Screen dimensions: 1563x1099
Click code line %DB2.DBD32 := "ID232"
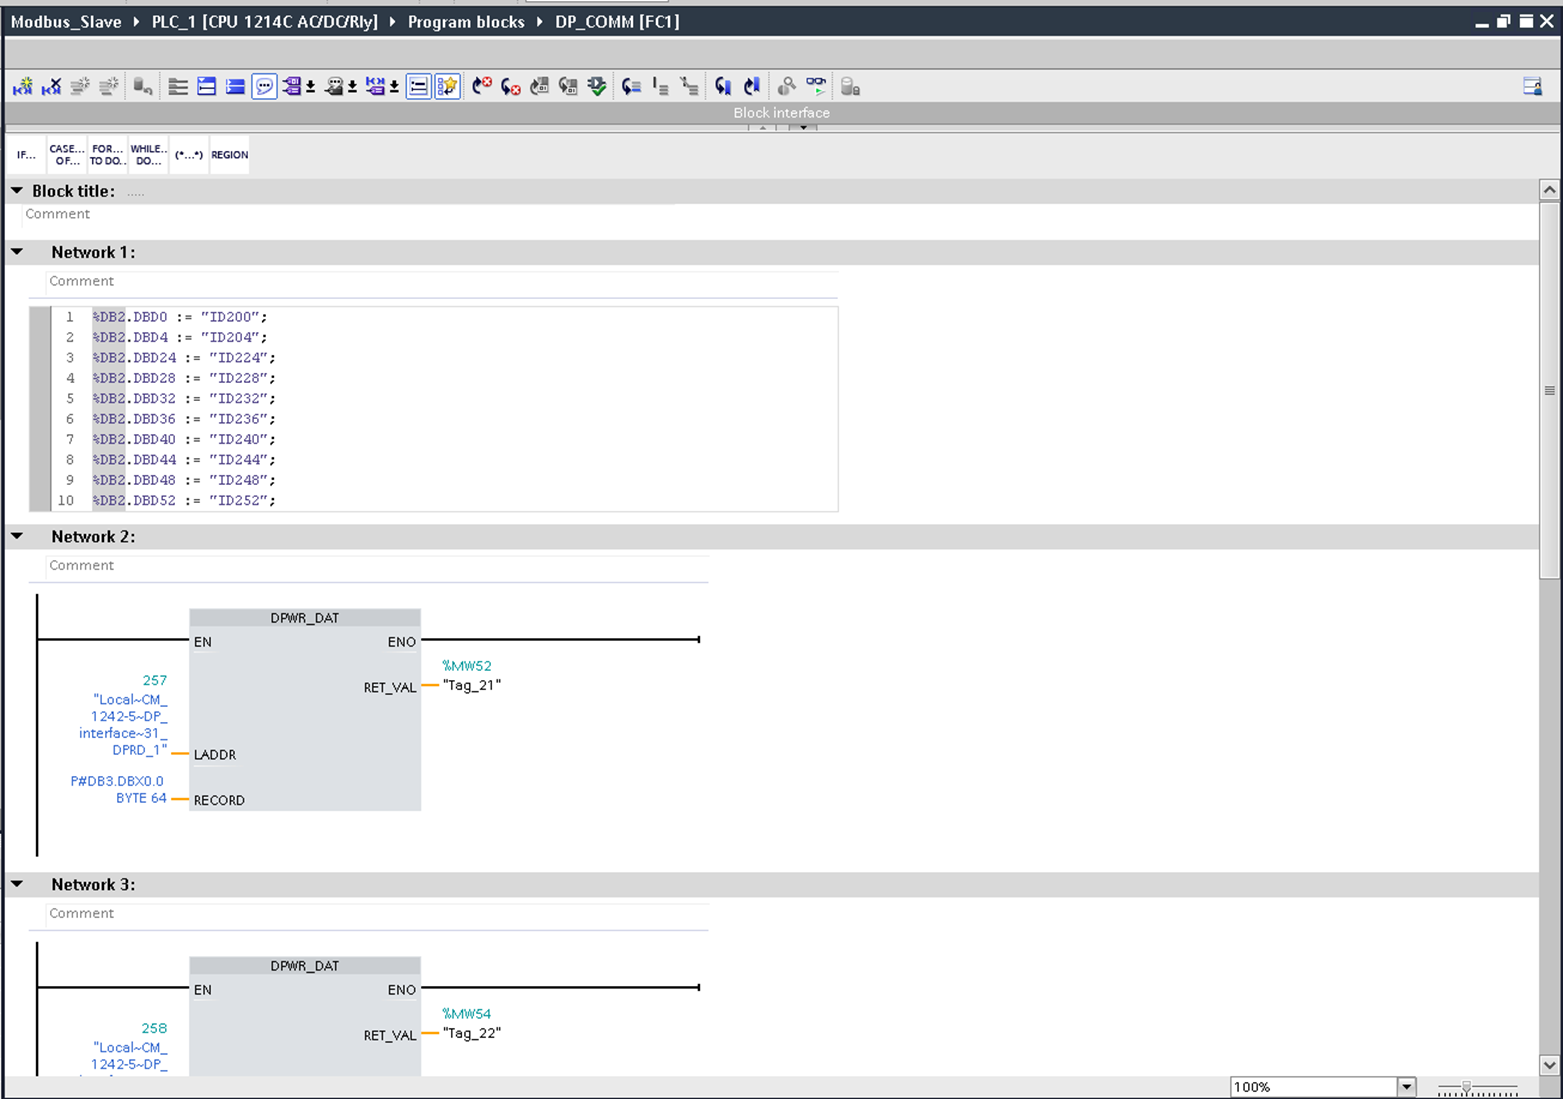184,398
